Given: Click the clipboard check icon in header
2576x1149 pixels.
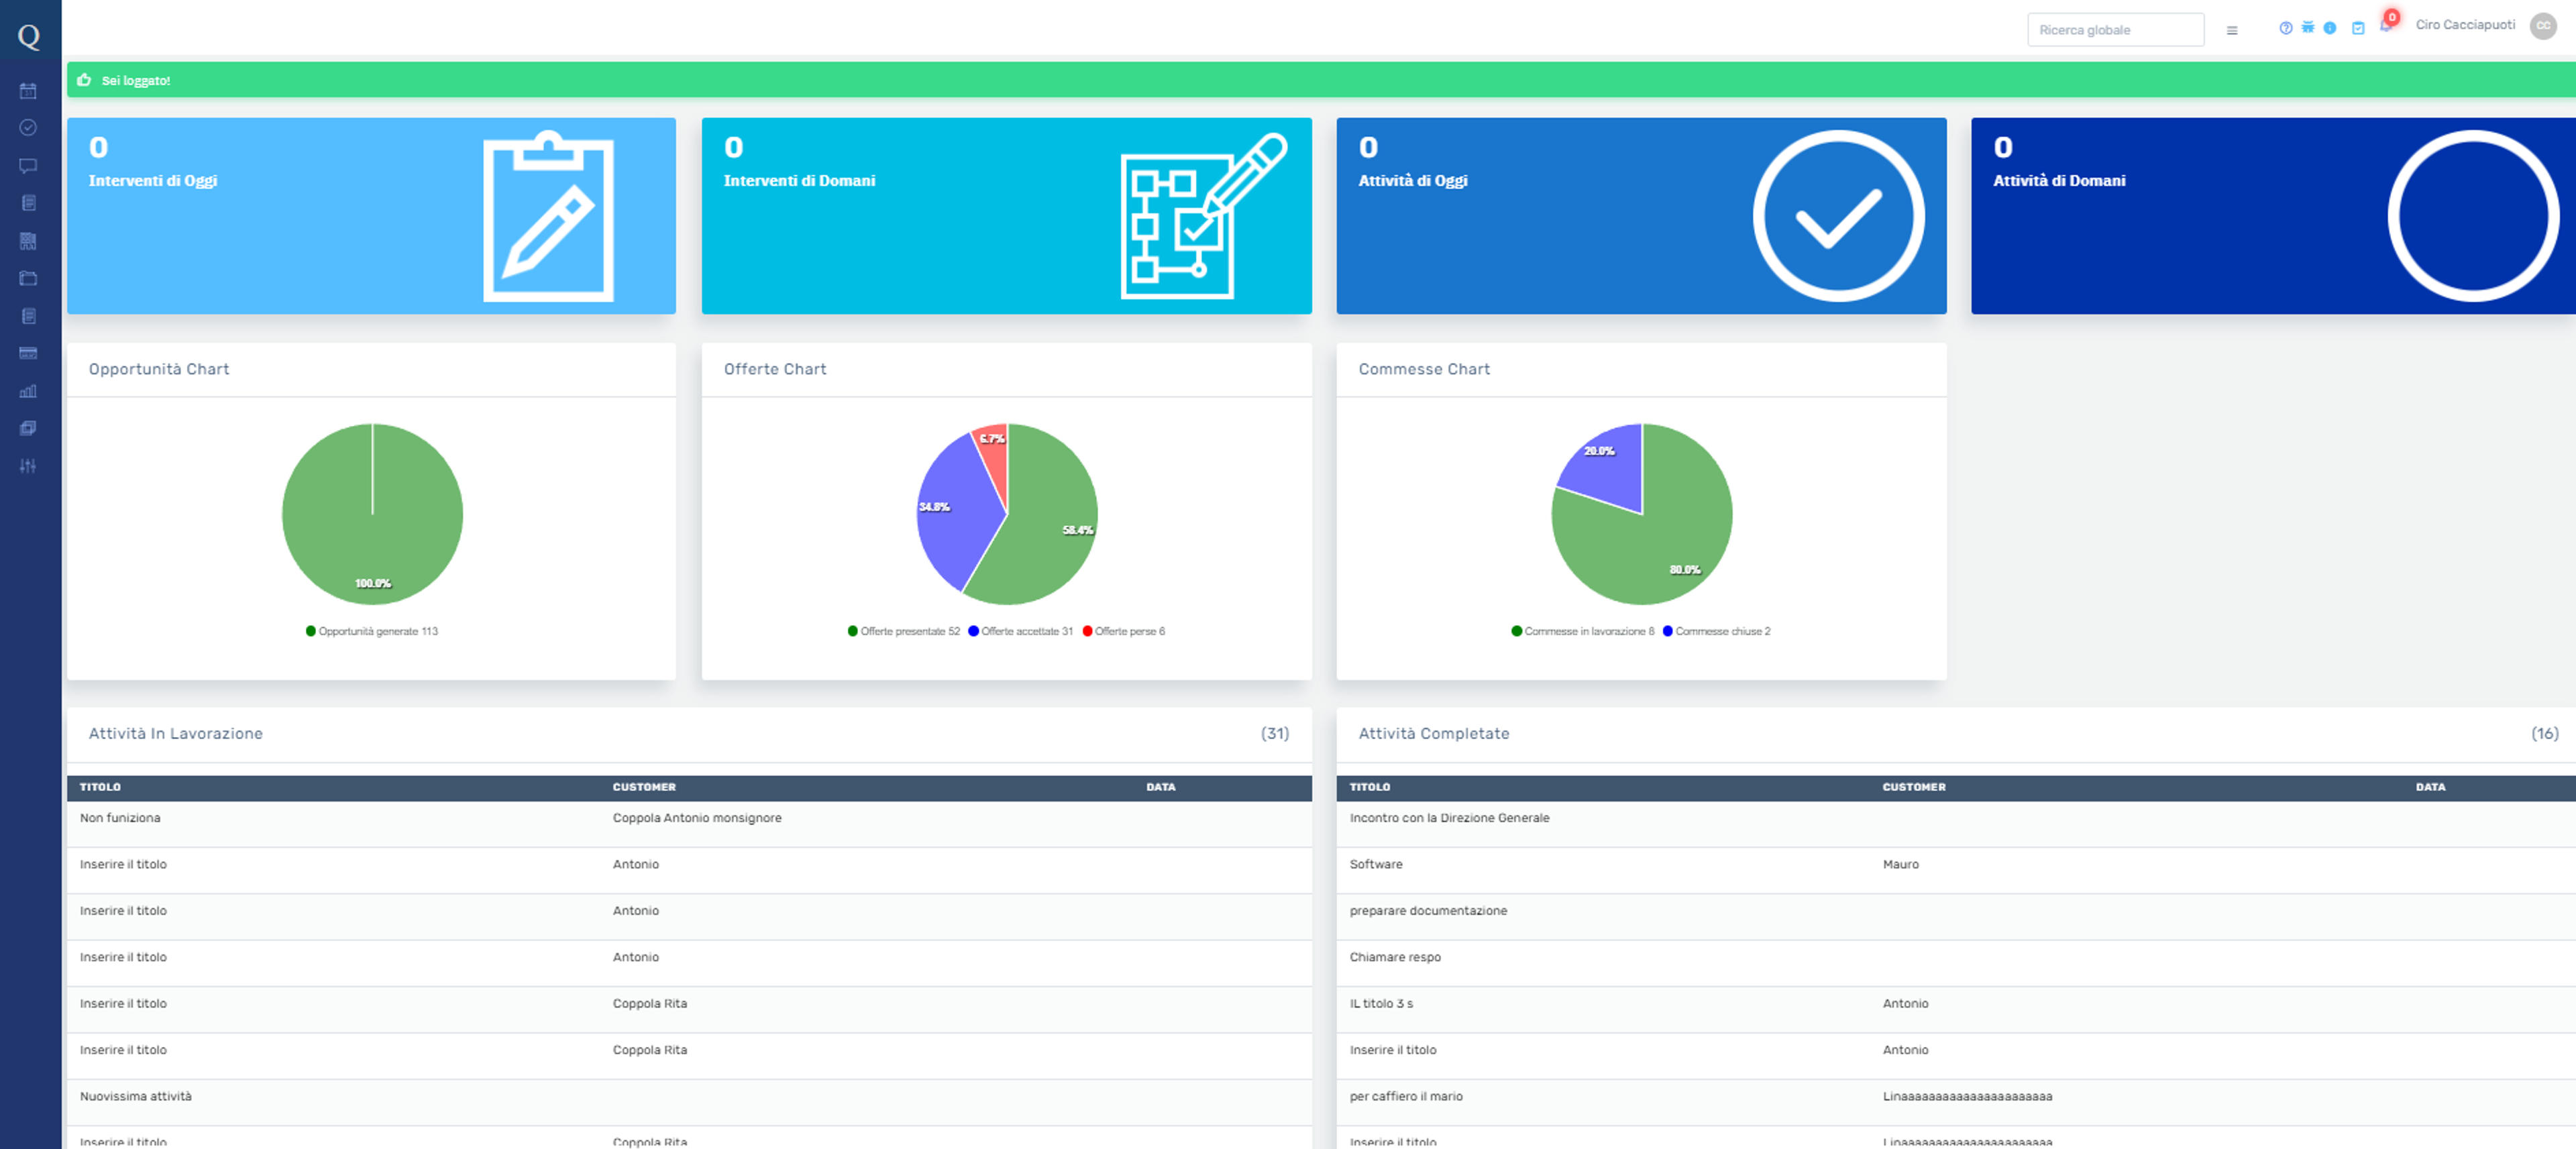Looking at the screenshot, I should click(x=2358, y=28).
